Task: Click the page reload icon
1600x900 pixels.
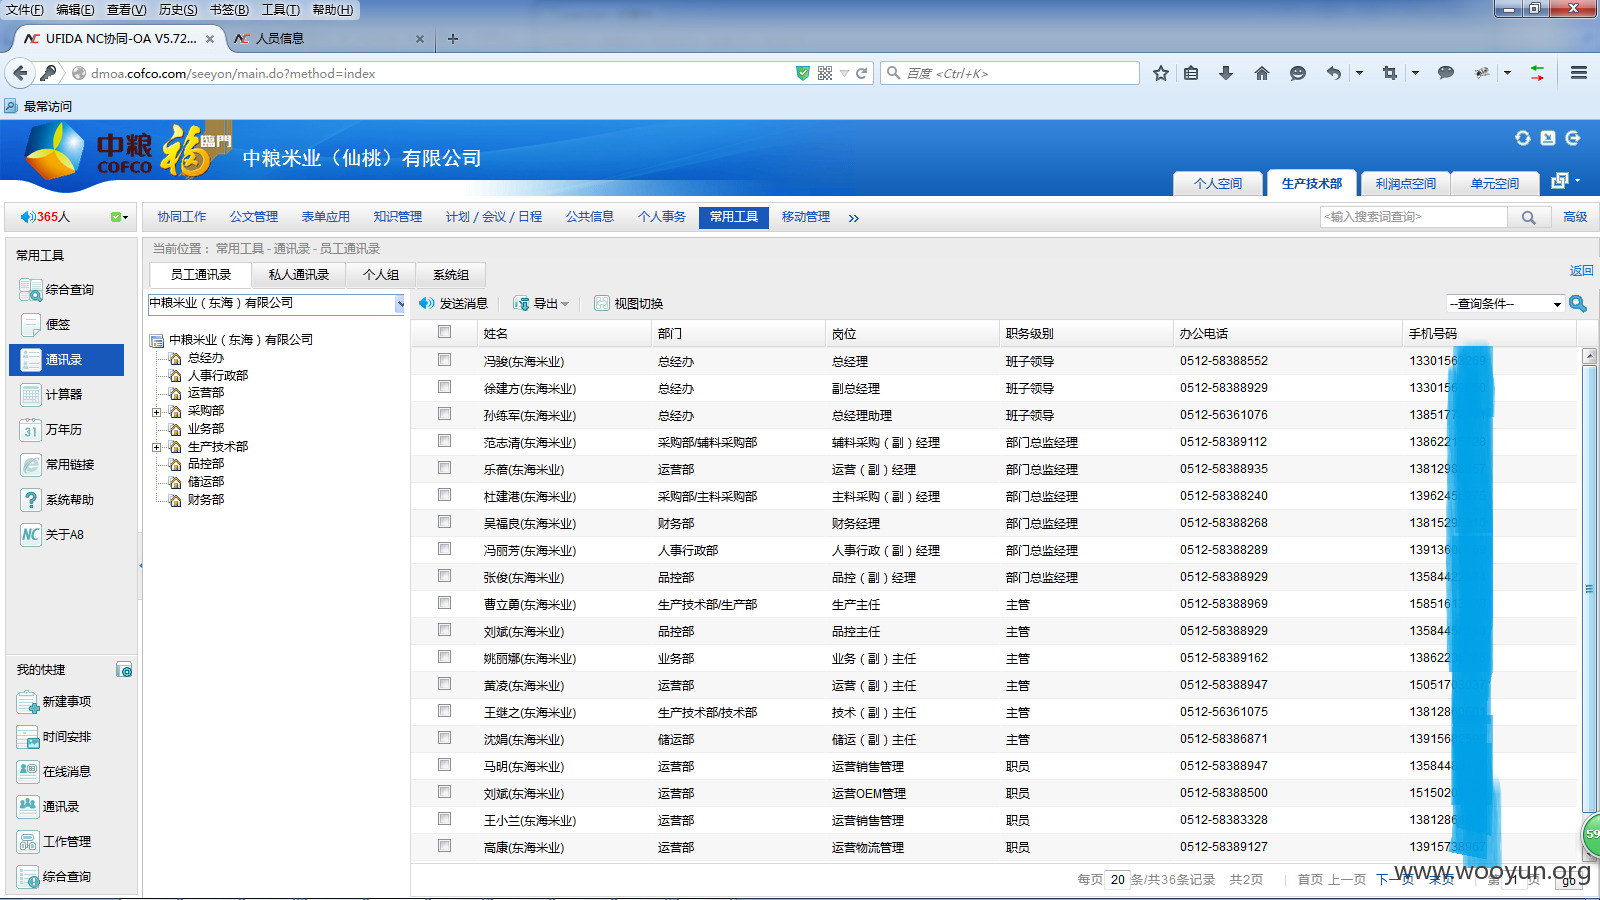Action: [x=861, y=73]
